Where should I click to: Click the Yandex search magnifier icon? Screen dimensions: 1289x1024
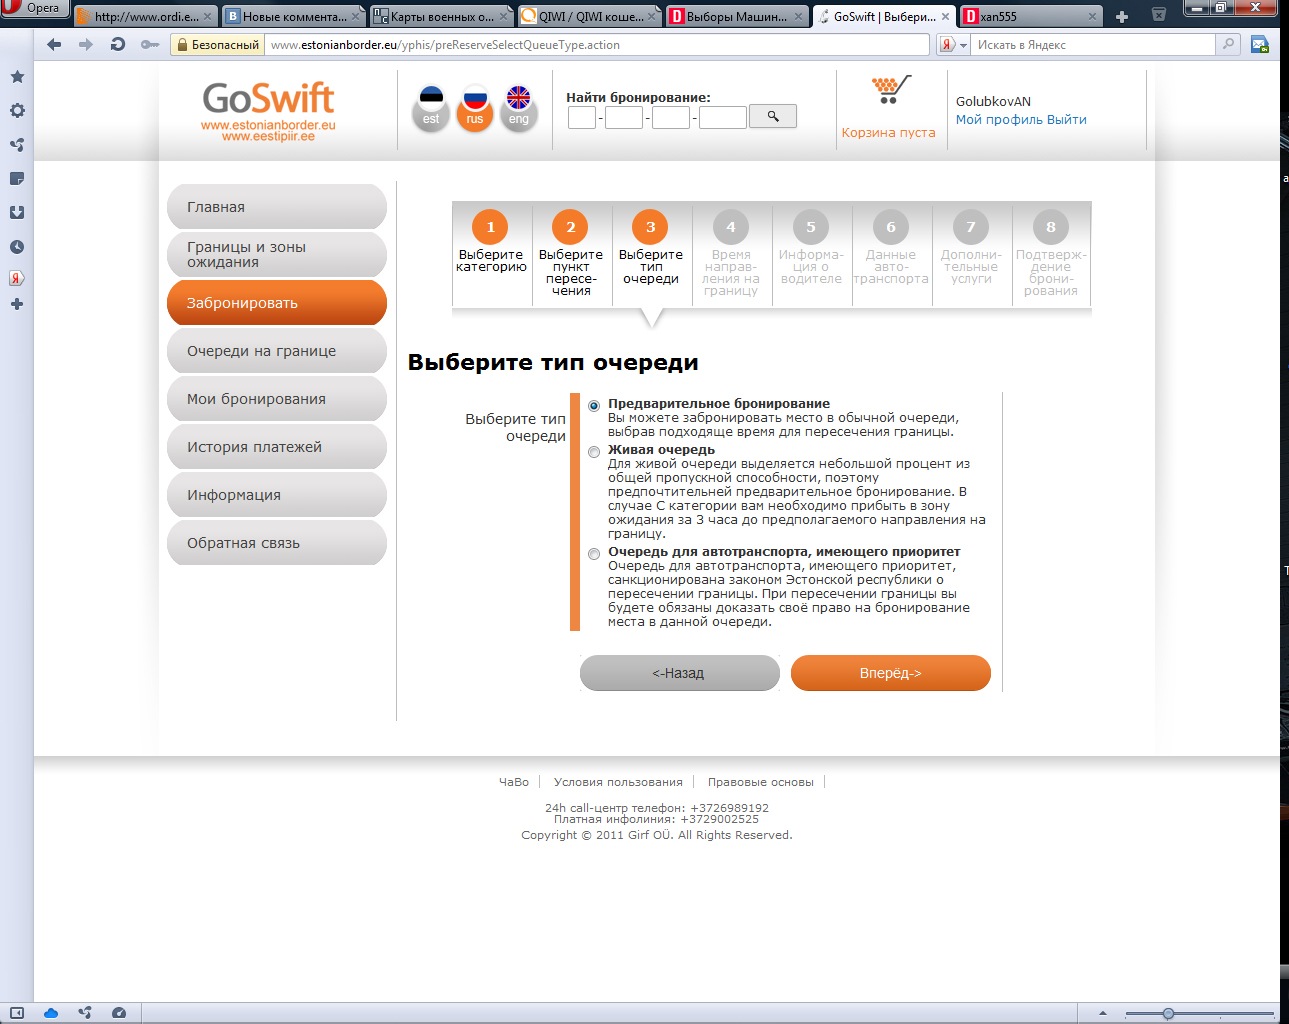(1228, 44)
